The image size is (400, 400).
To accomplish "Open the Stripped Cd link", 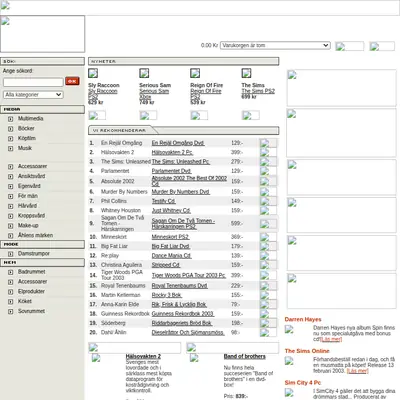I will 166,265.
